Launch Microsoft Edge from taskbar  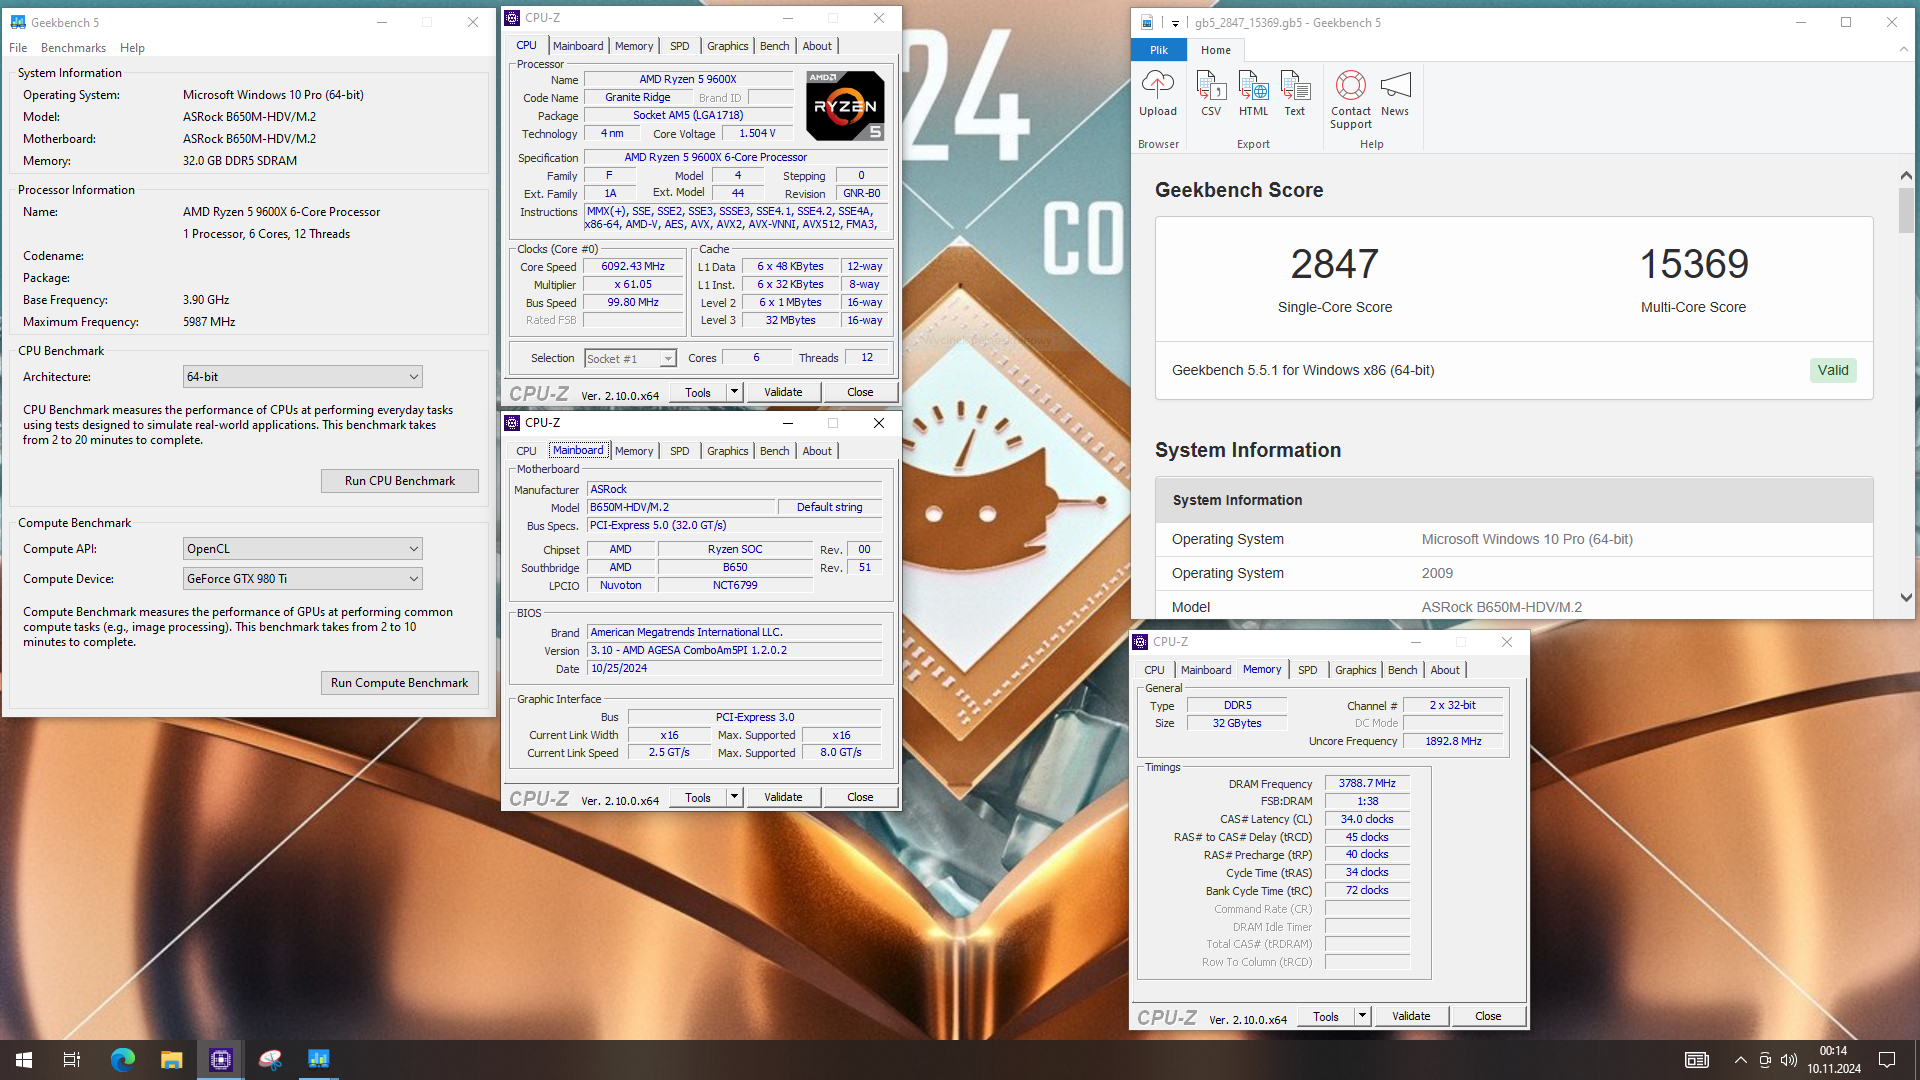(x=122, y=1059)
